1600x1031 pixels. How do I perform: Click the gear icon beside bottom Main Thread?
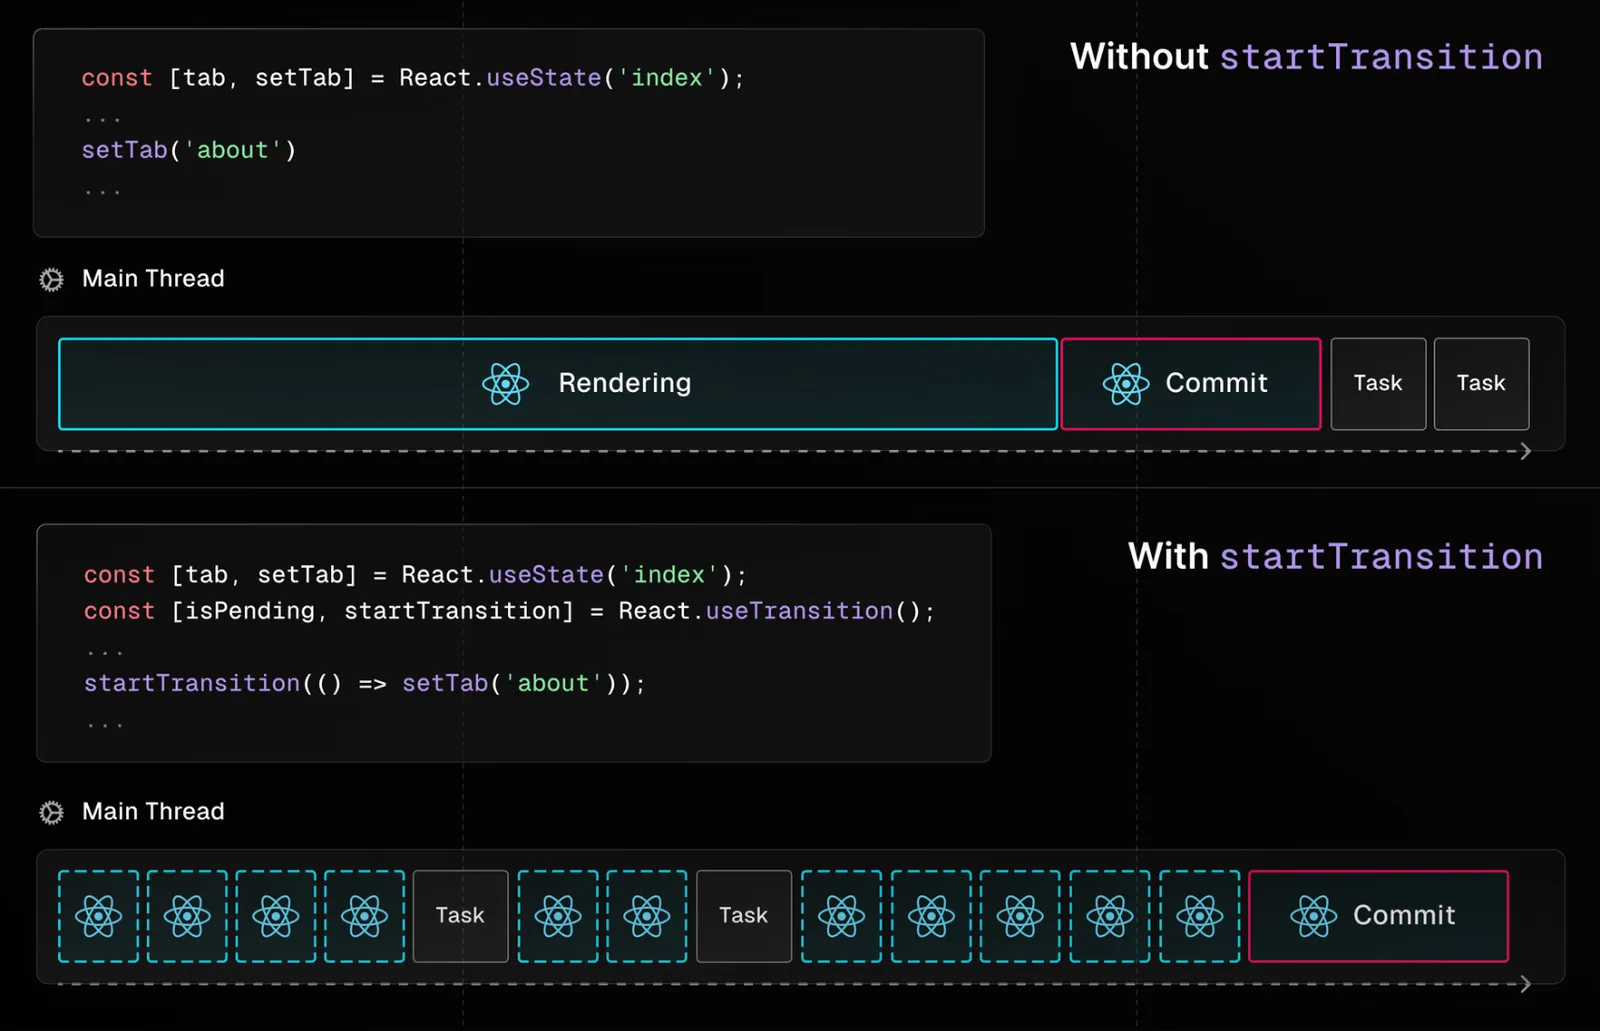click(x=51, y=812)
